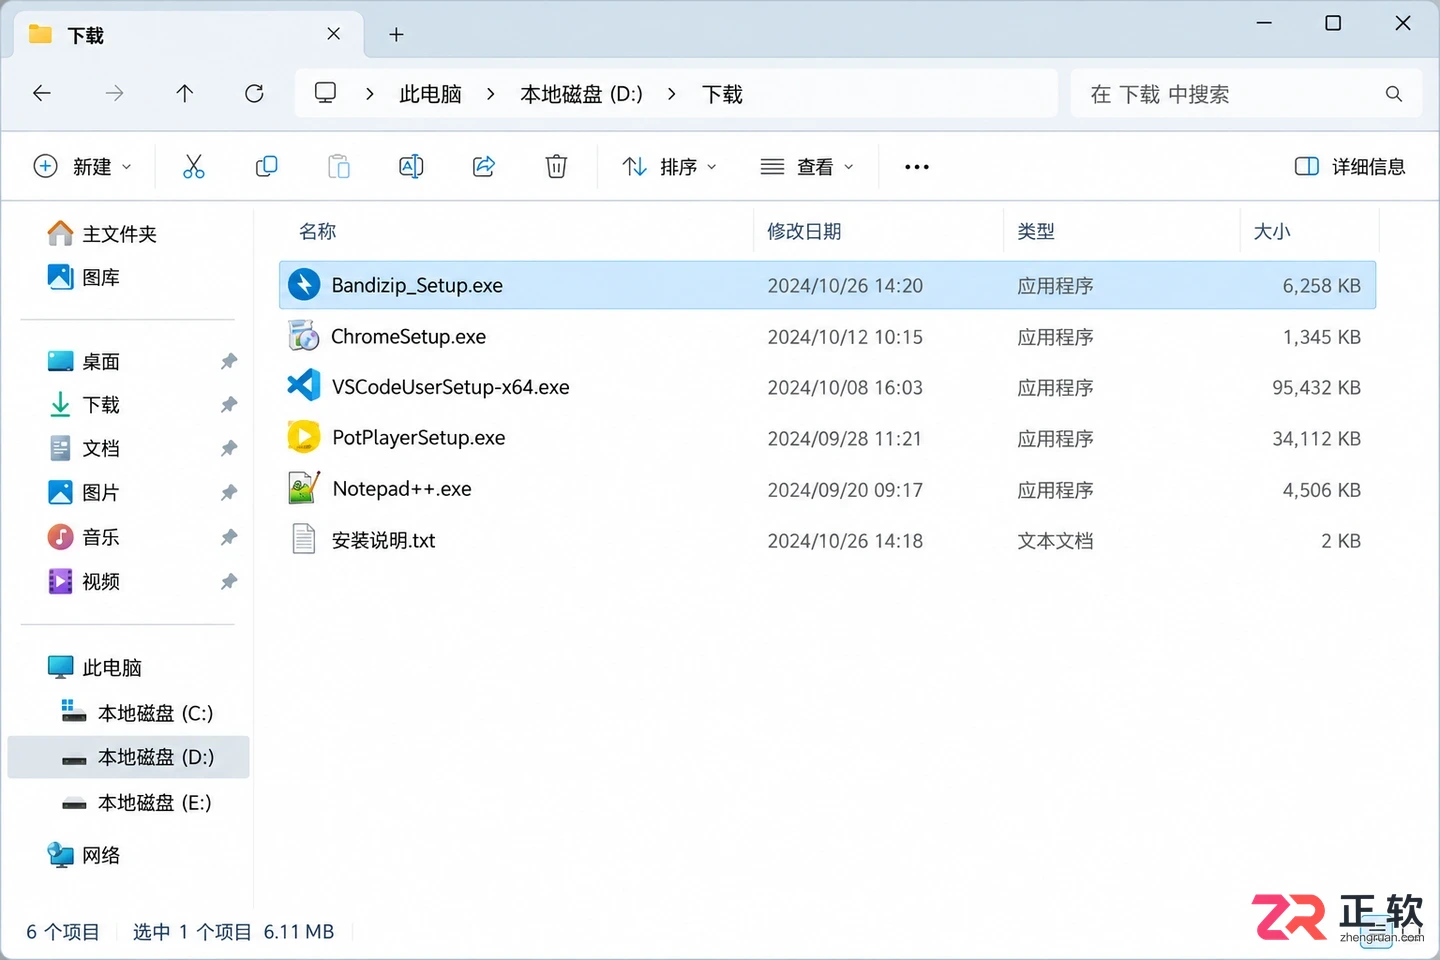
Task: Expand the chevron before 此电脑 in address bar
Action: click(x=370, y=94)
